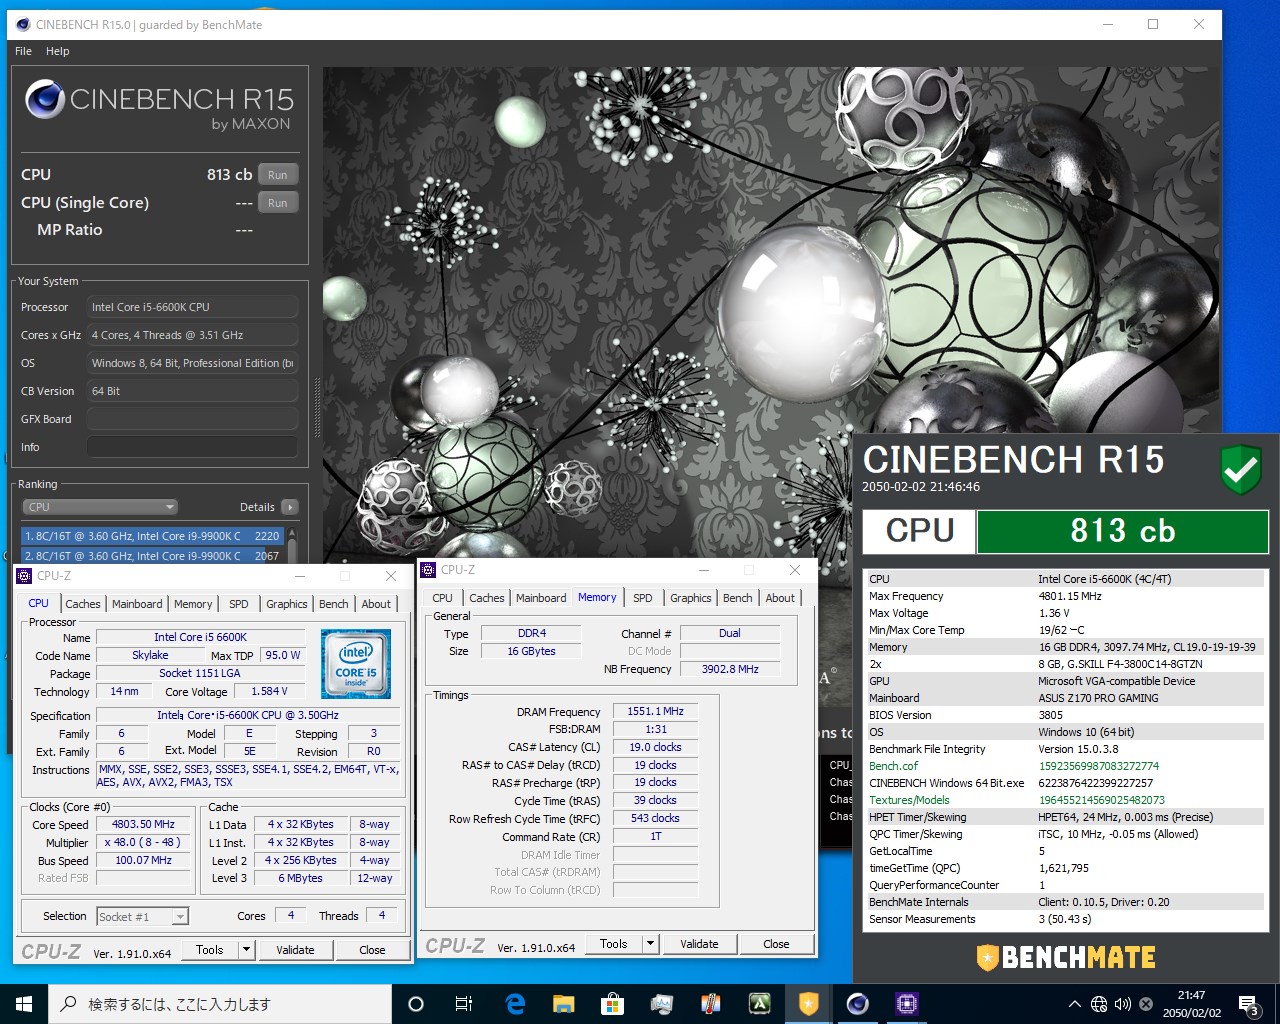1280x1024 pixels.
Task: Open Memory tab in left CPU-Z window
Action: tap(193, 604)
